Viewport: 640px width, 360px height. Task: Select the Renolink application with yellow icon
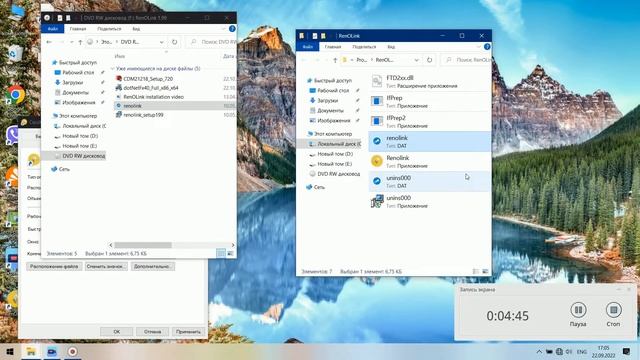(429, 161)
